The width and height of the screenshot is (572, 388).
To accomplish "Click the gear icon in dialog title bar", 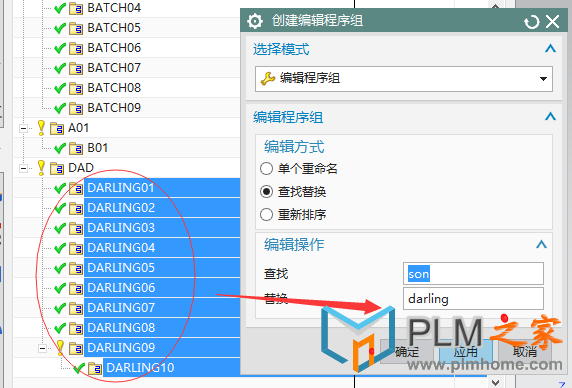I will tap(255, 21).
